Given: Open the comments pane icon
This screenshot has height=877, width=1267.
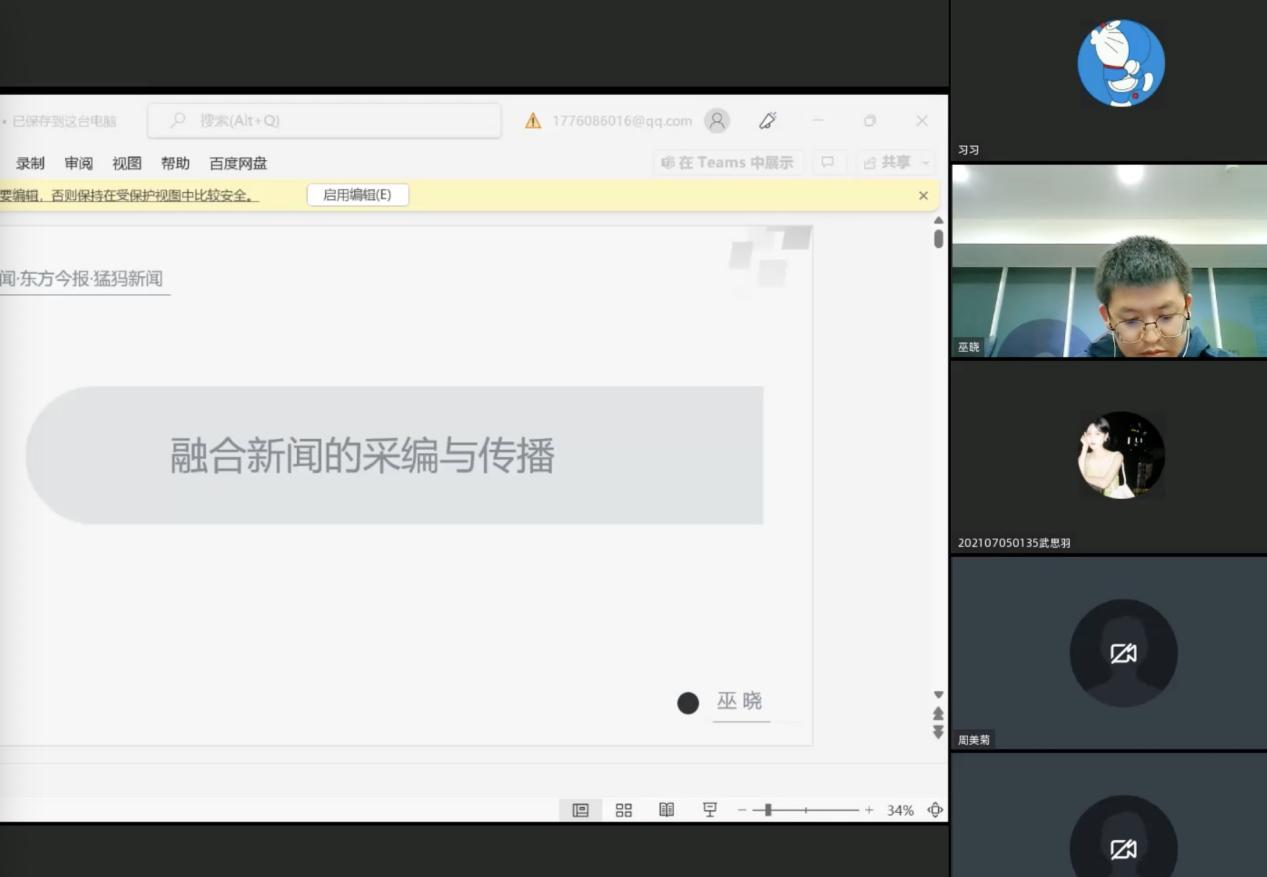Looking at the screenshot, I should [828, 162].
